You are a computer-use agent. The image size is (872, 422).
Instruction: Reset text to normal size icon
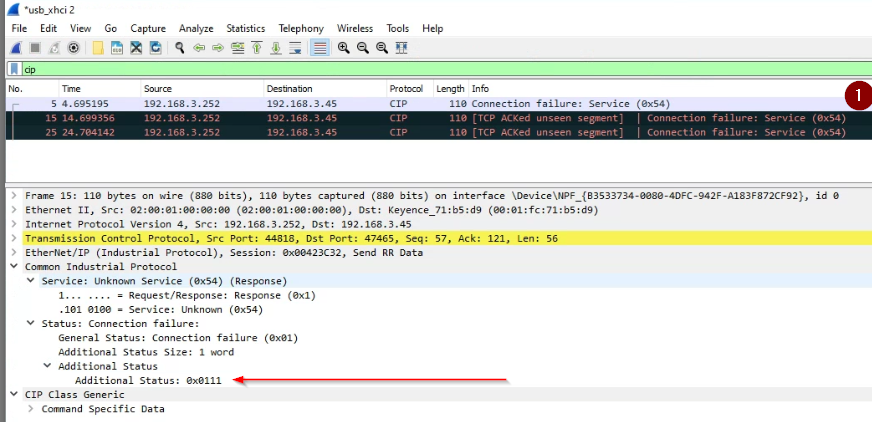coord(382,48)
